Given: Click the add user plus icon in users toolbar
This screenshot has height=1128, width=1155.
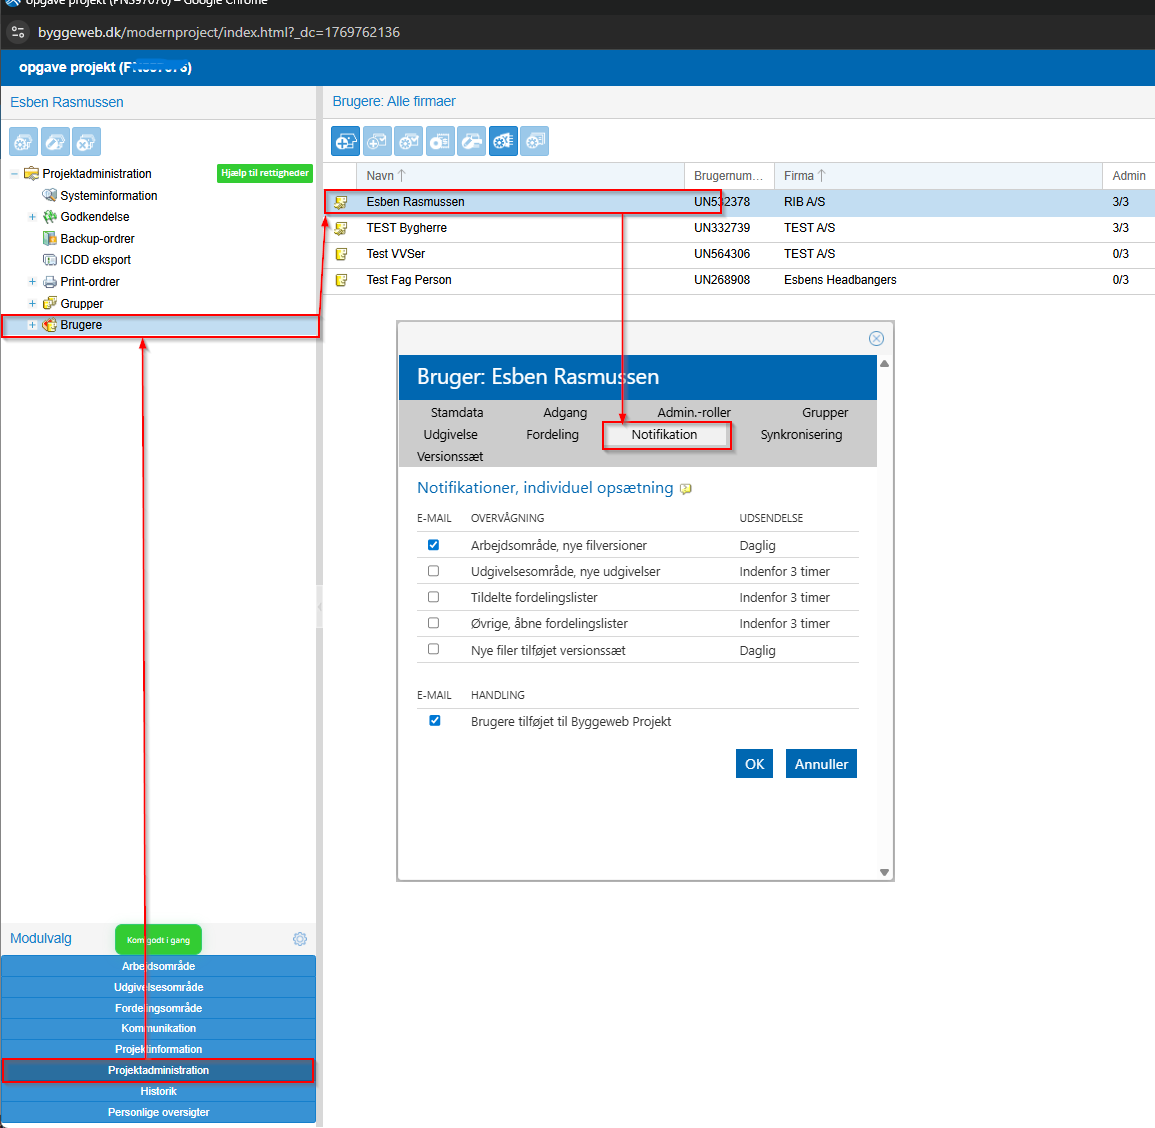Looking at the screenshot, I should tap(345, 141).
